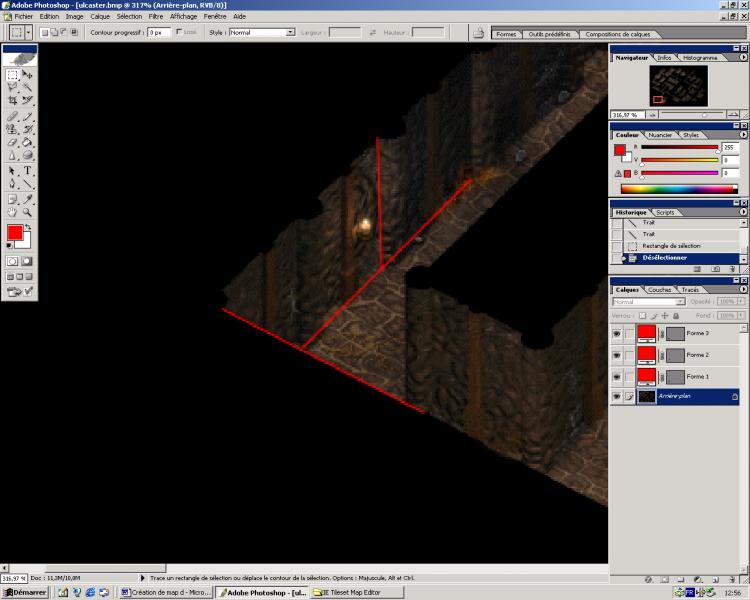Open the Fichier menu
750x600 pixels.
(x=23, y=16)
